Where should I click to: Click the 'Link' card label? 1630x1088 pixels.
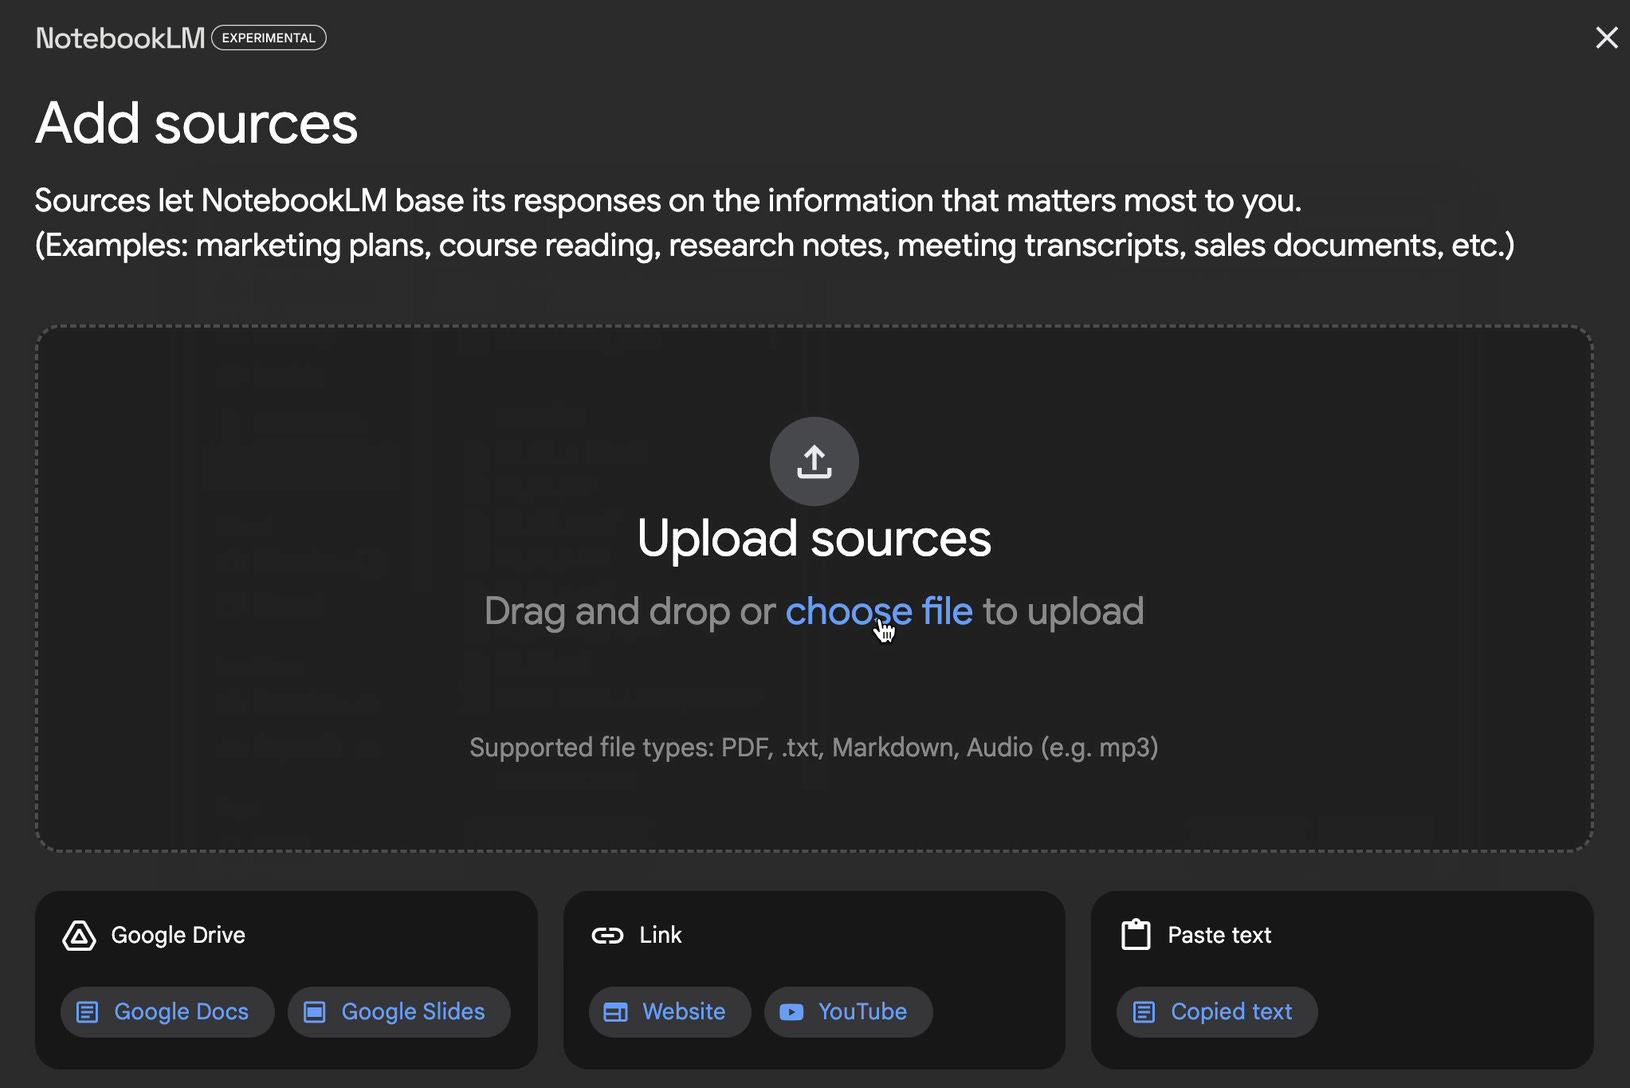(660, 935)
